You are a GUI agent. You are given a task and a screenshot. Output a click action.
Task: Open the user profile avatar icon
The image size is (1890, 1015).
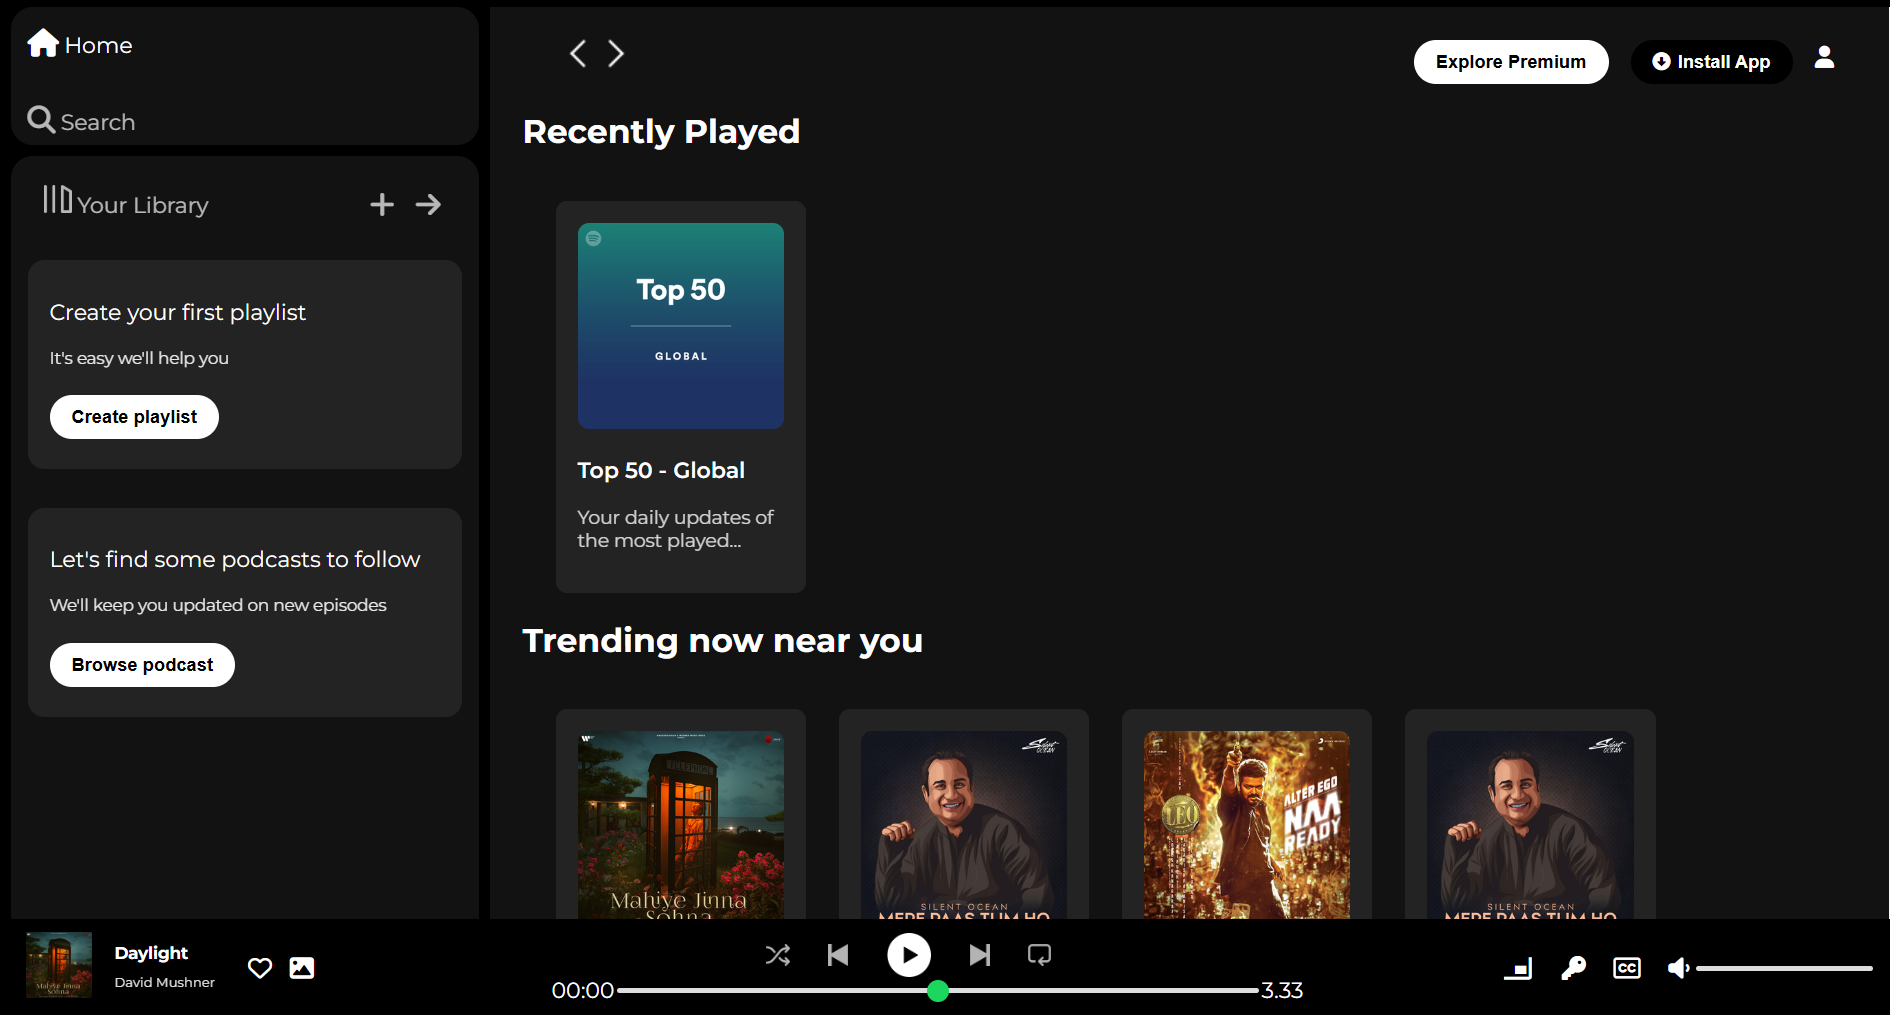coord(1824,57)
